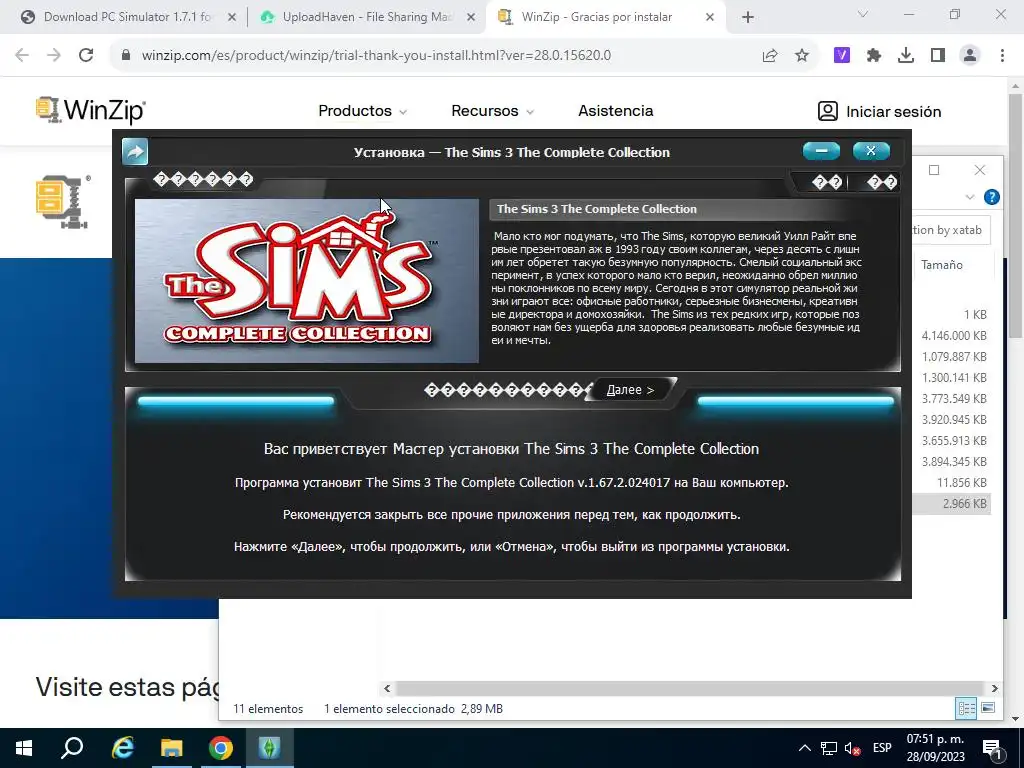Switch to the Download PC Simulator tab
Viewport: 1024px width, 768px height.
coord(127,17)
